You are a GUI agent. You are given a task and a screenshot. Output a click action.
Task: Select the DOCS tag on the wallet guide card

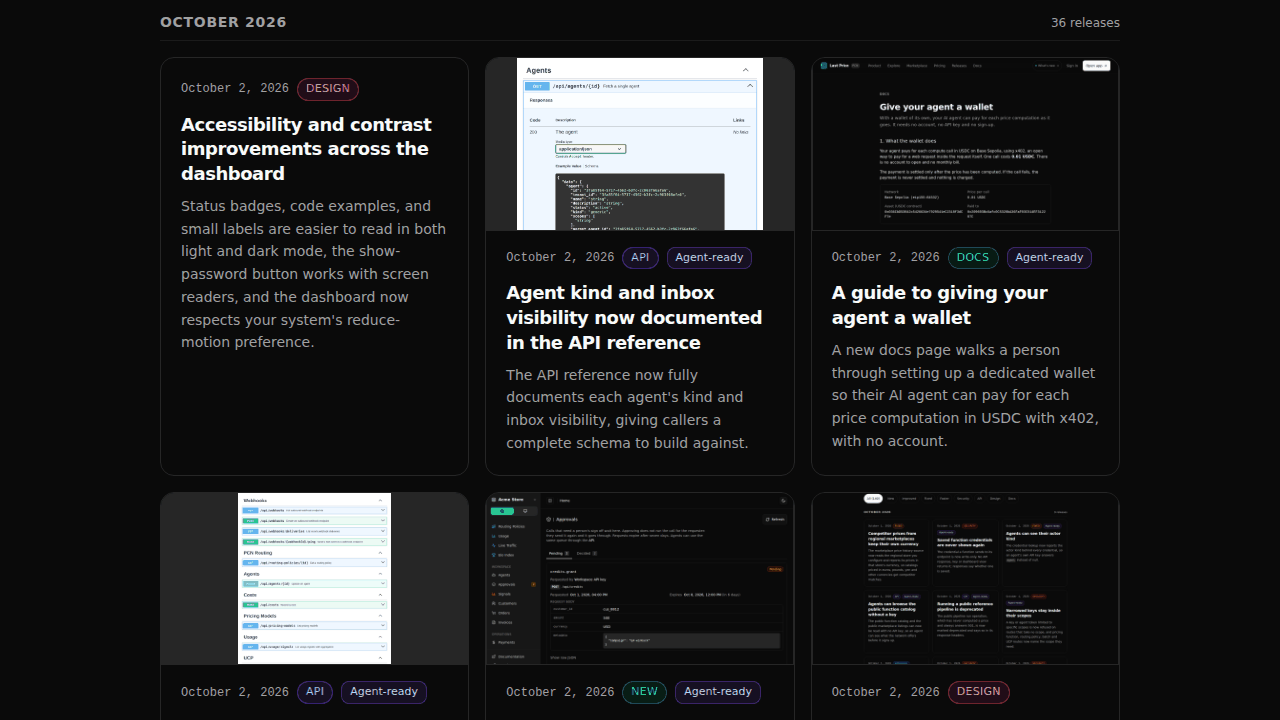[x=973, y=257]
